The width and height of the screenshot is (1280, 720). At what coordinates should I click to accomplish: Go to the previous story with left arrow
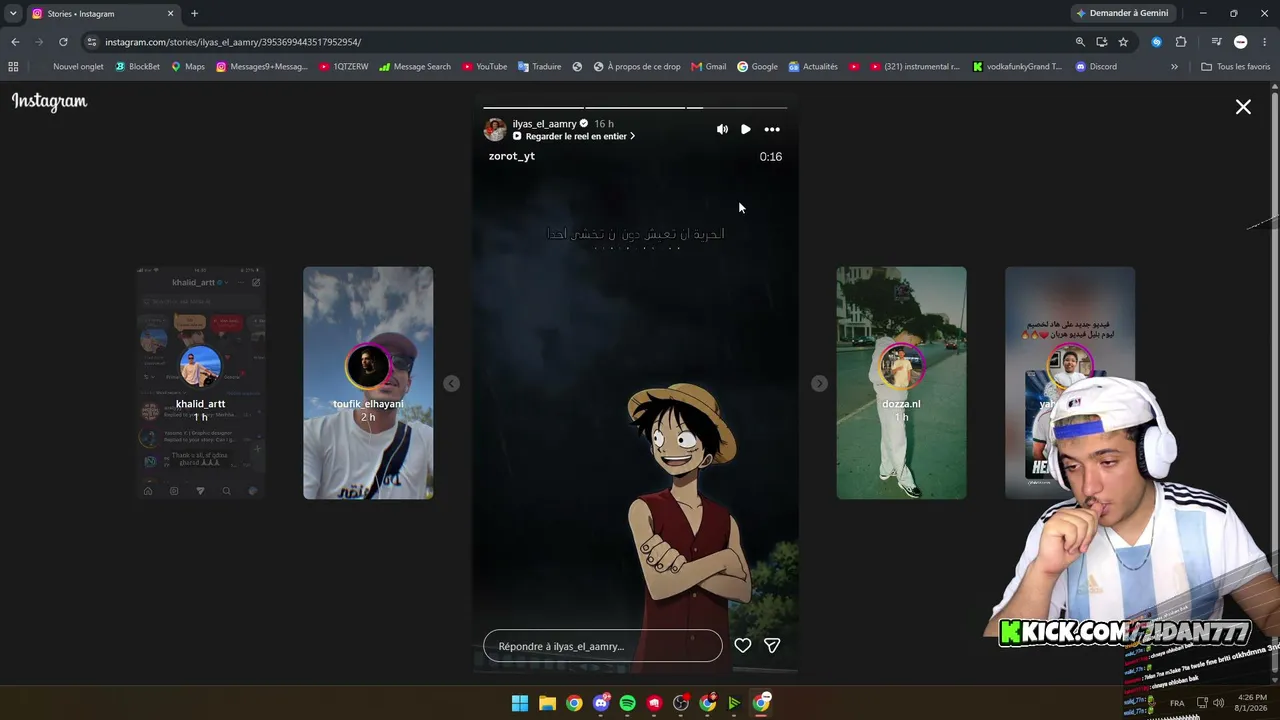[452, 383]
